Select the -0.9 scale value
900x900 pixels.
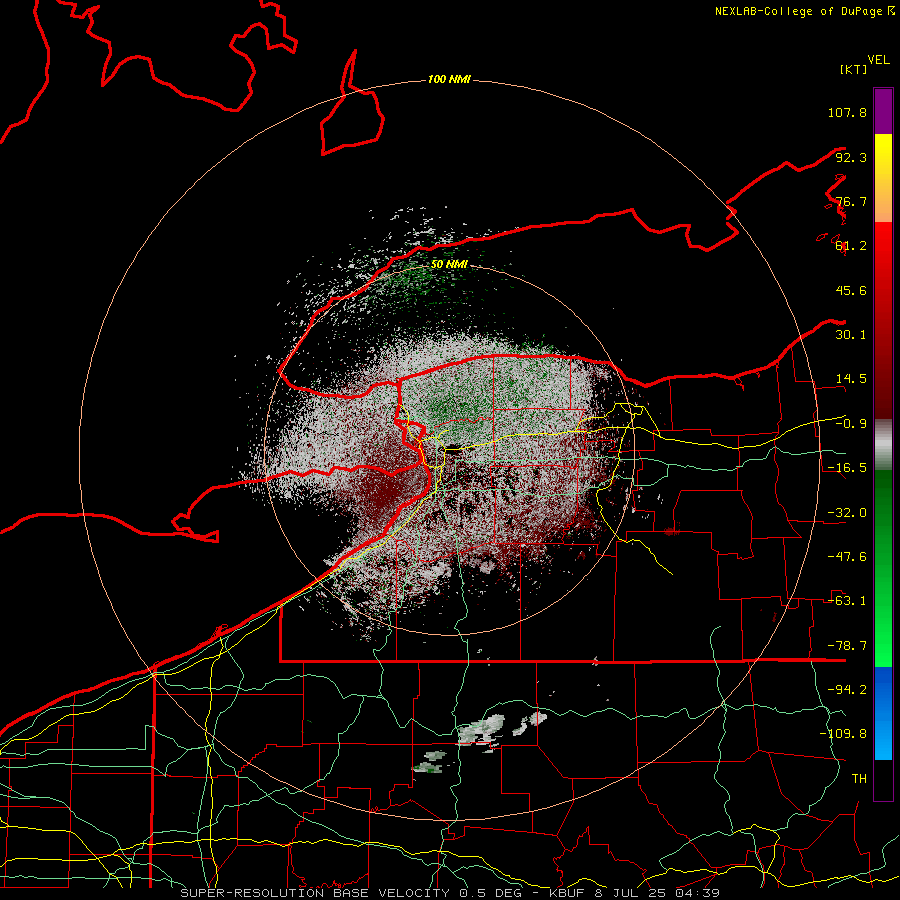(851, 424)
